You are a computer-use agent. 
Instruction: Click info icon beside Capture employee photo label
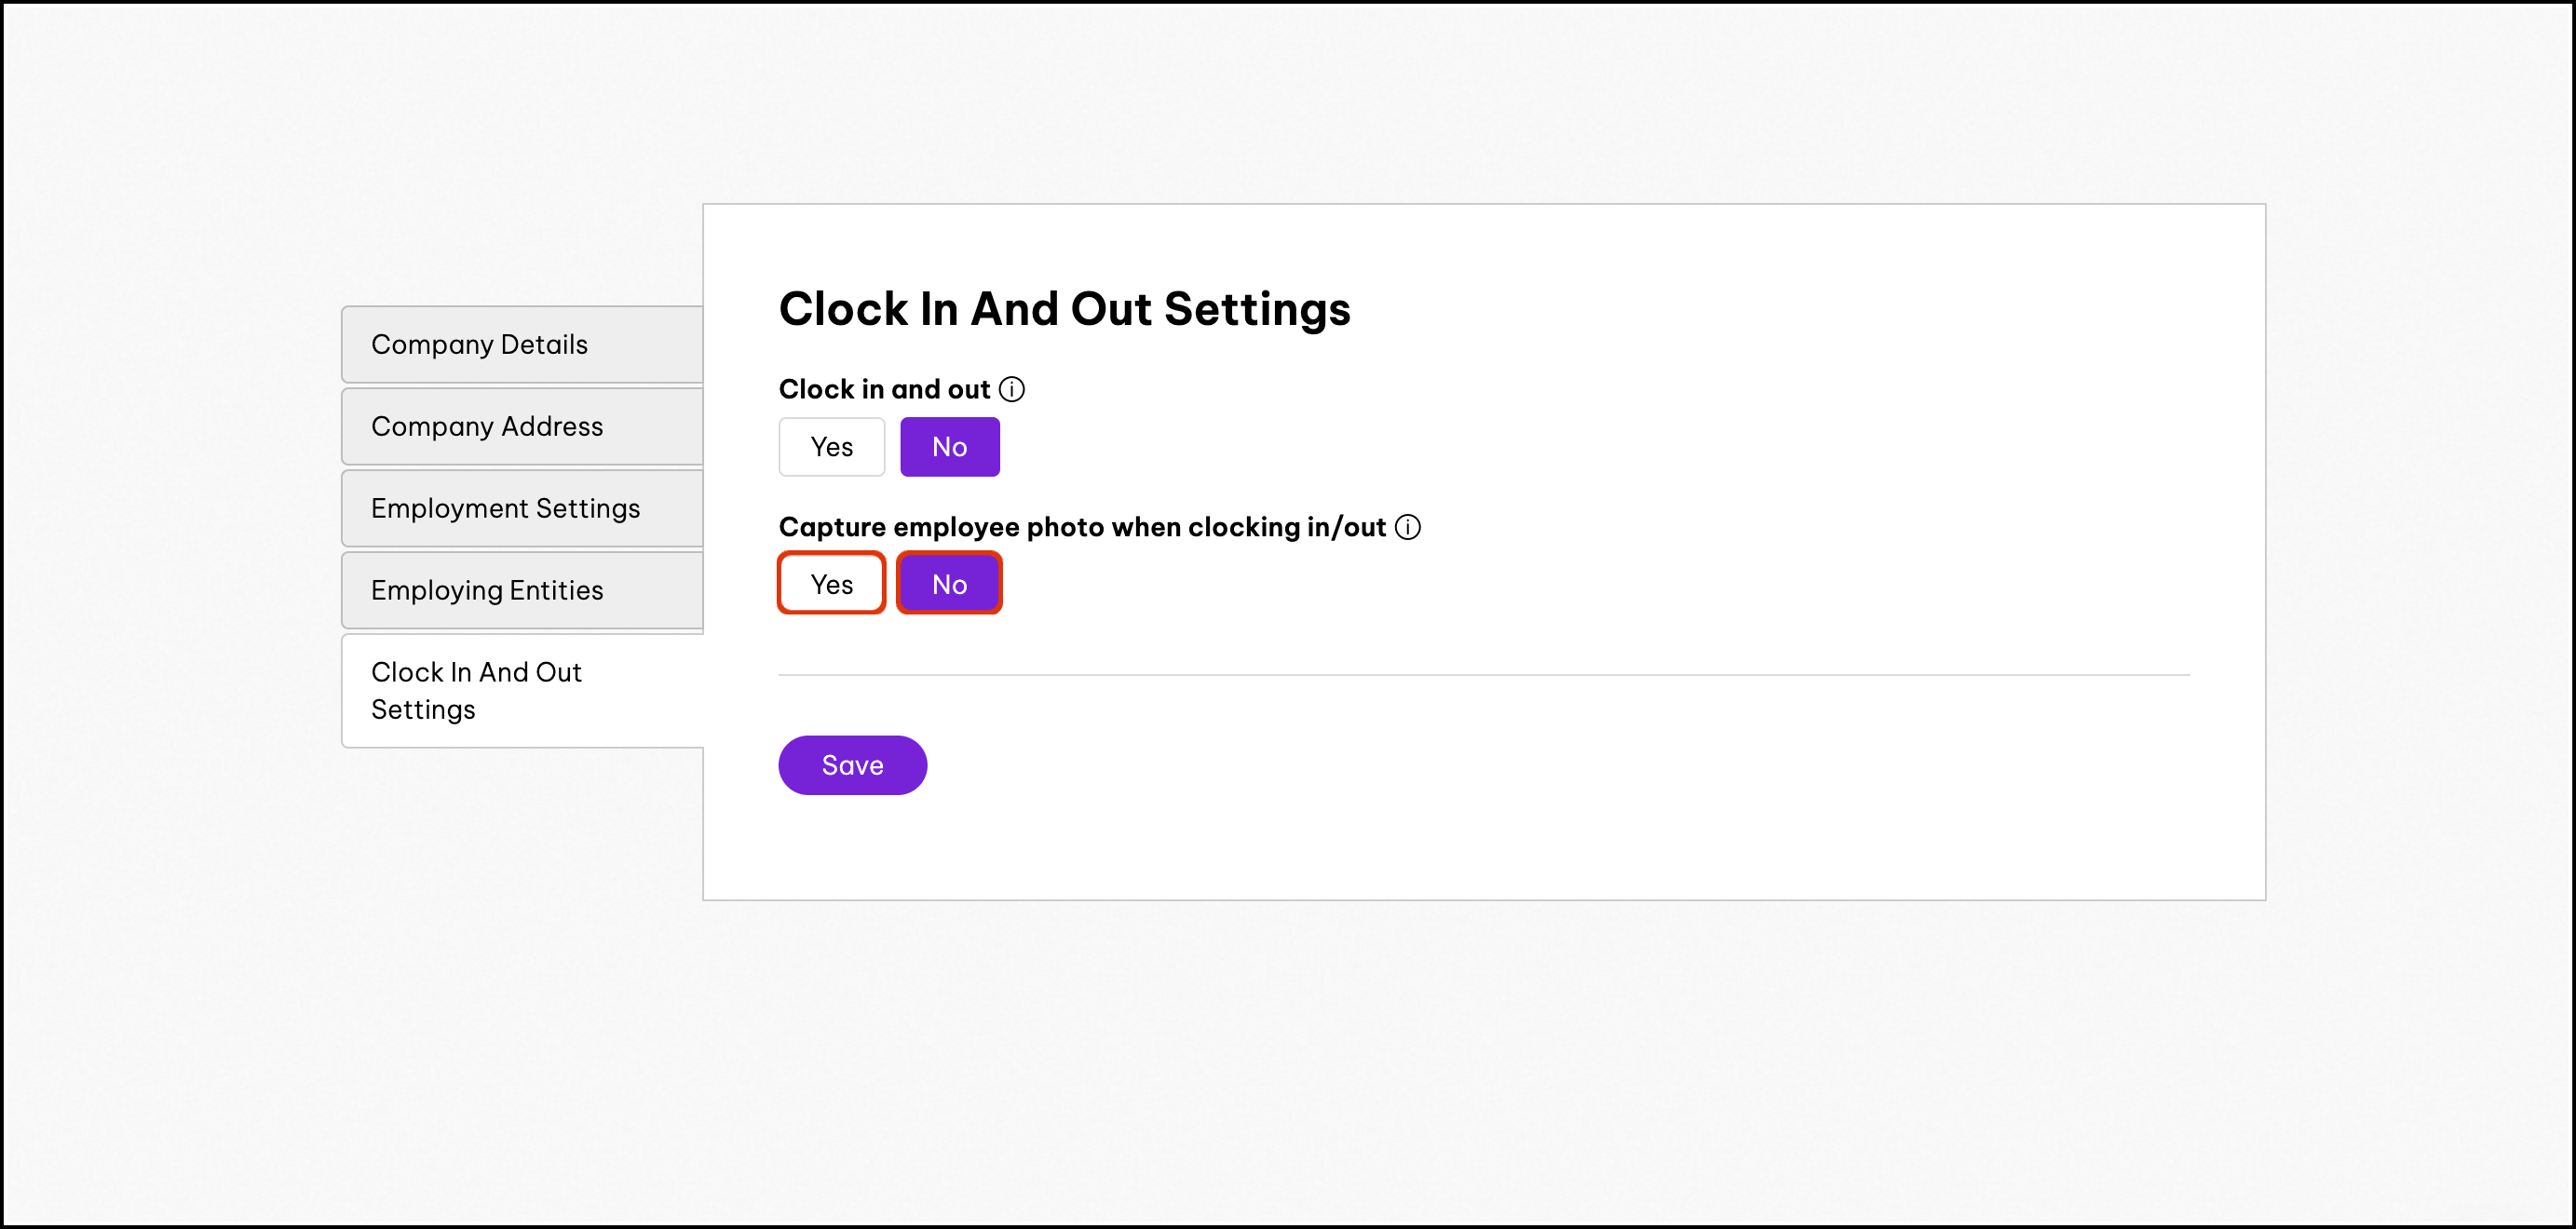(x=1407, y=527)
